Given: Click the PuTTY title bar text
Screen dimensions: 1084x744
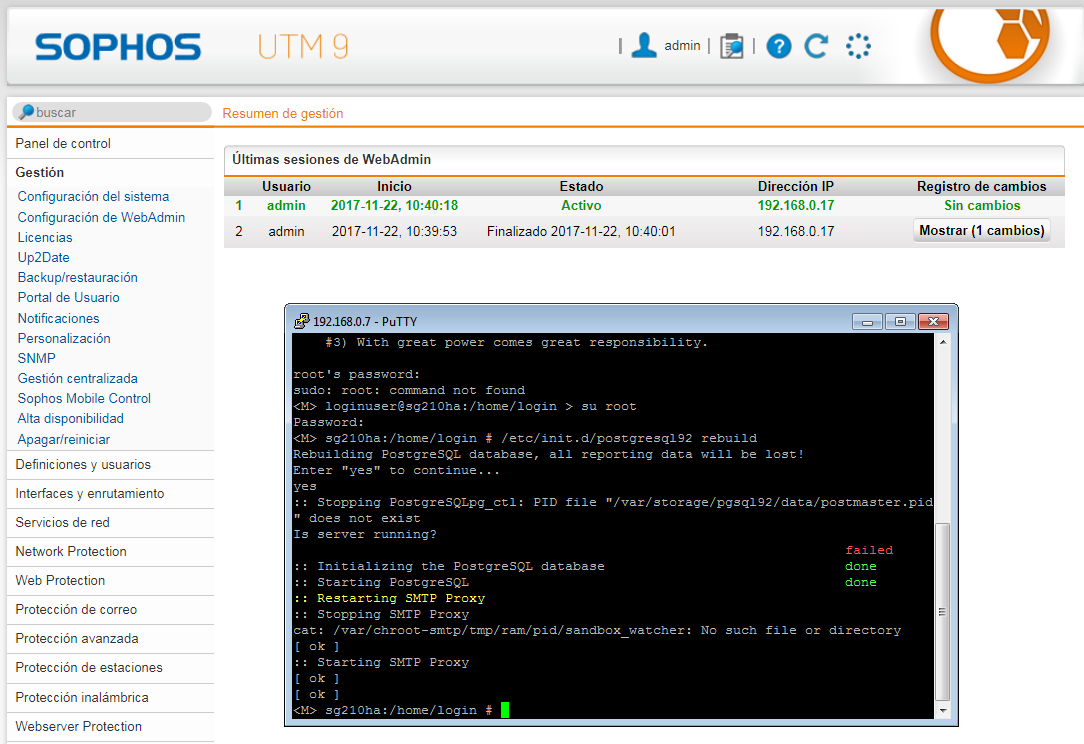Looking at the screenshot, I should pos(365,322).
